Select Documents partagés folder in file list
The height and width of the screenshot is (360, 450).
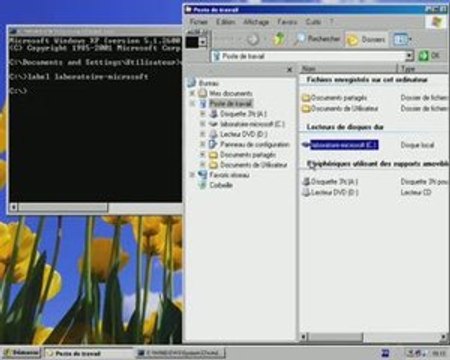tap(334, 98)
